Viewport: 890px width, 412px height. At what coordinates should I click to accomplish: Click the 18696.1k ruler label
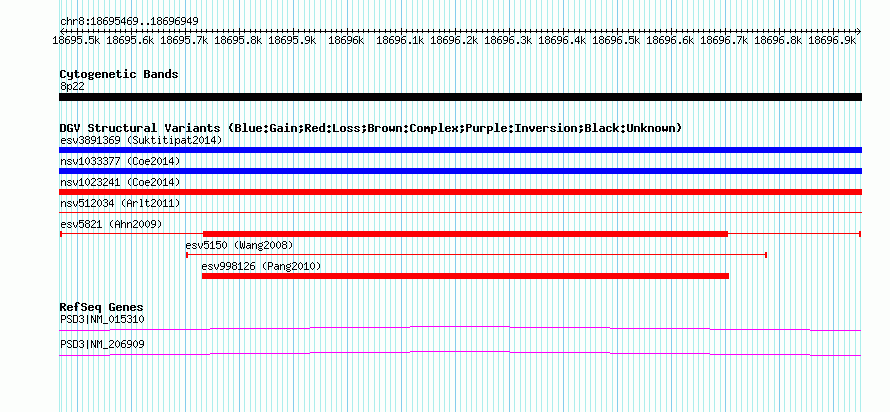pyautogui.click(x=400, y=41)
